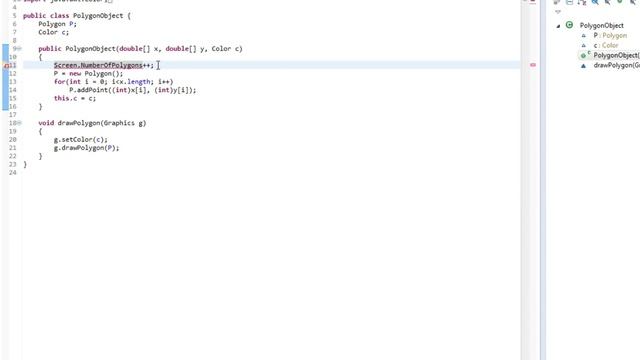The image size is (640, 360).
Task: Click the 'for(int i = 0; i<x.length; i++)' line
Action: 113,82
